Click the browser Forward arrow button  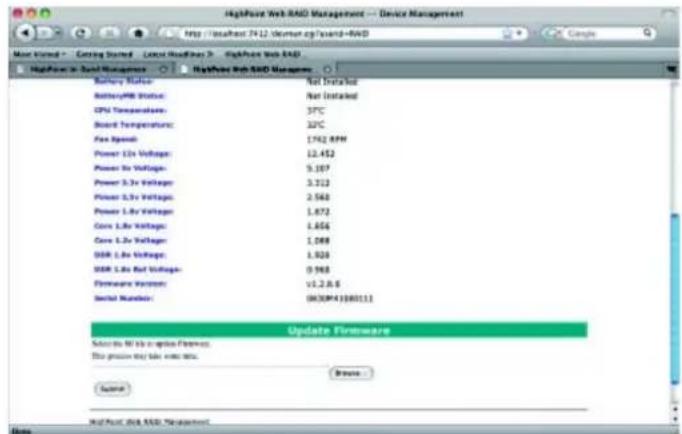45,33
